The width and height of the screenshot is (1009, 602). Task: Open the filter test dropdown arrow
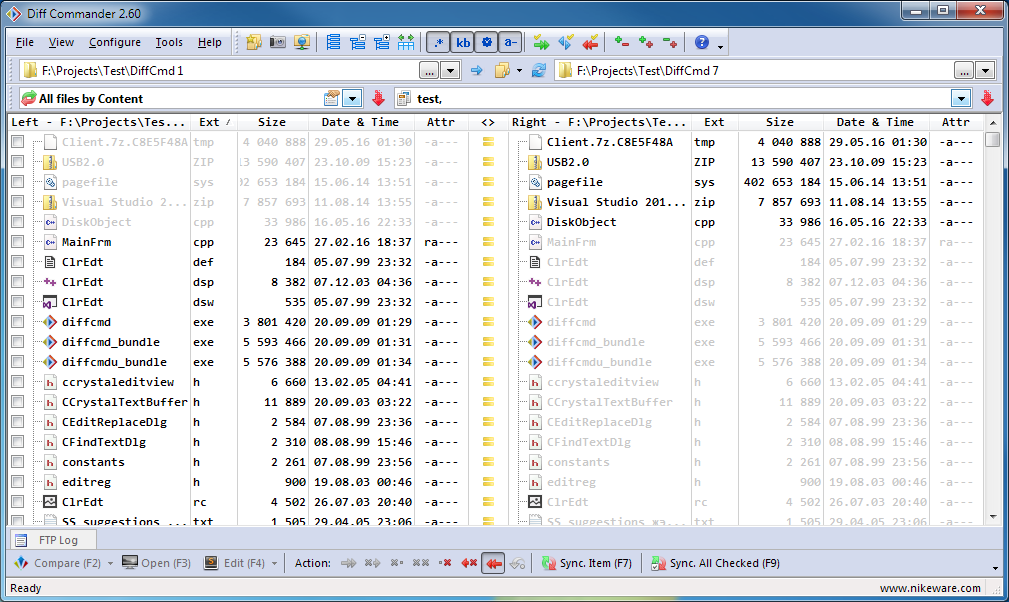pos(961,99)
